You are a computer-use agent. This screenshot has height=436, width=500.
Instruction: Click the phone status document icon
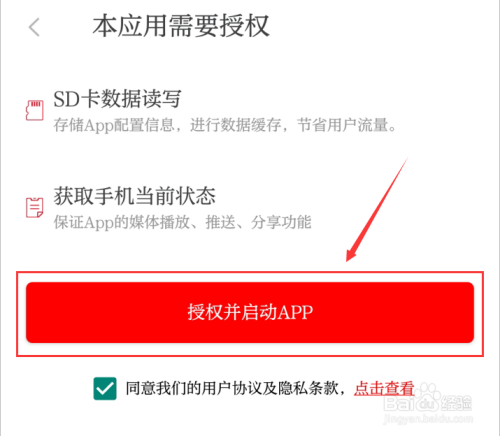coord(35,207)
